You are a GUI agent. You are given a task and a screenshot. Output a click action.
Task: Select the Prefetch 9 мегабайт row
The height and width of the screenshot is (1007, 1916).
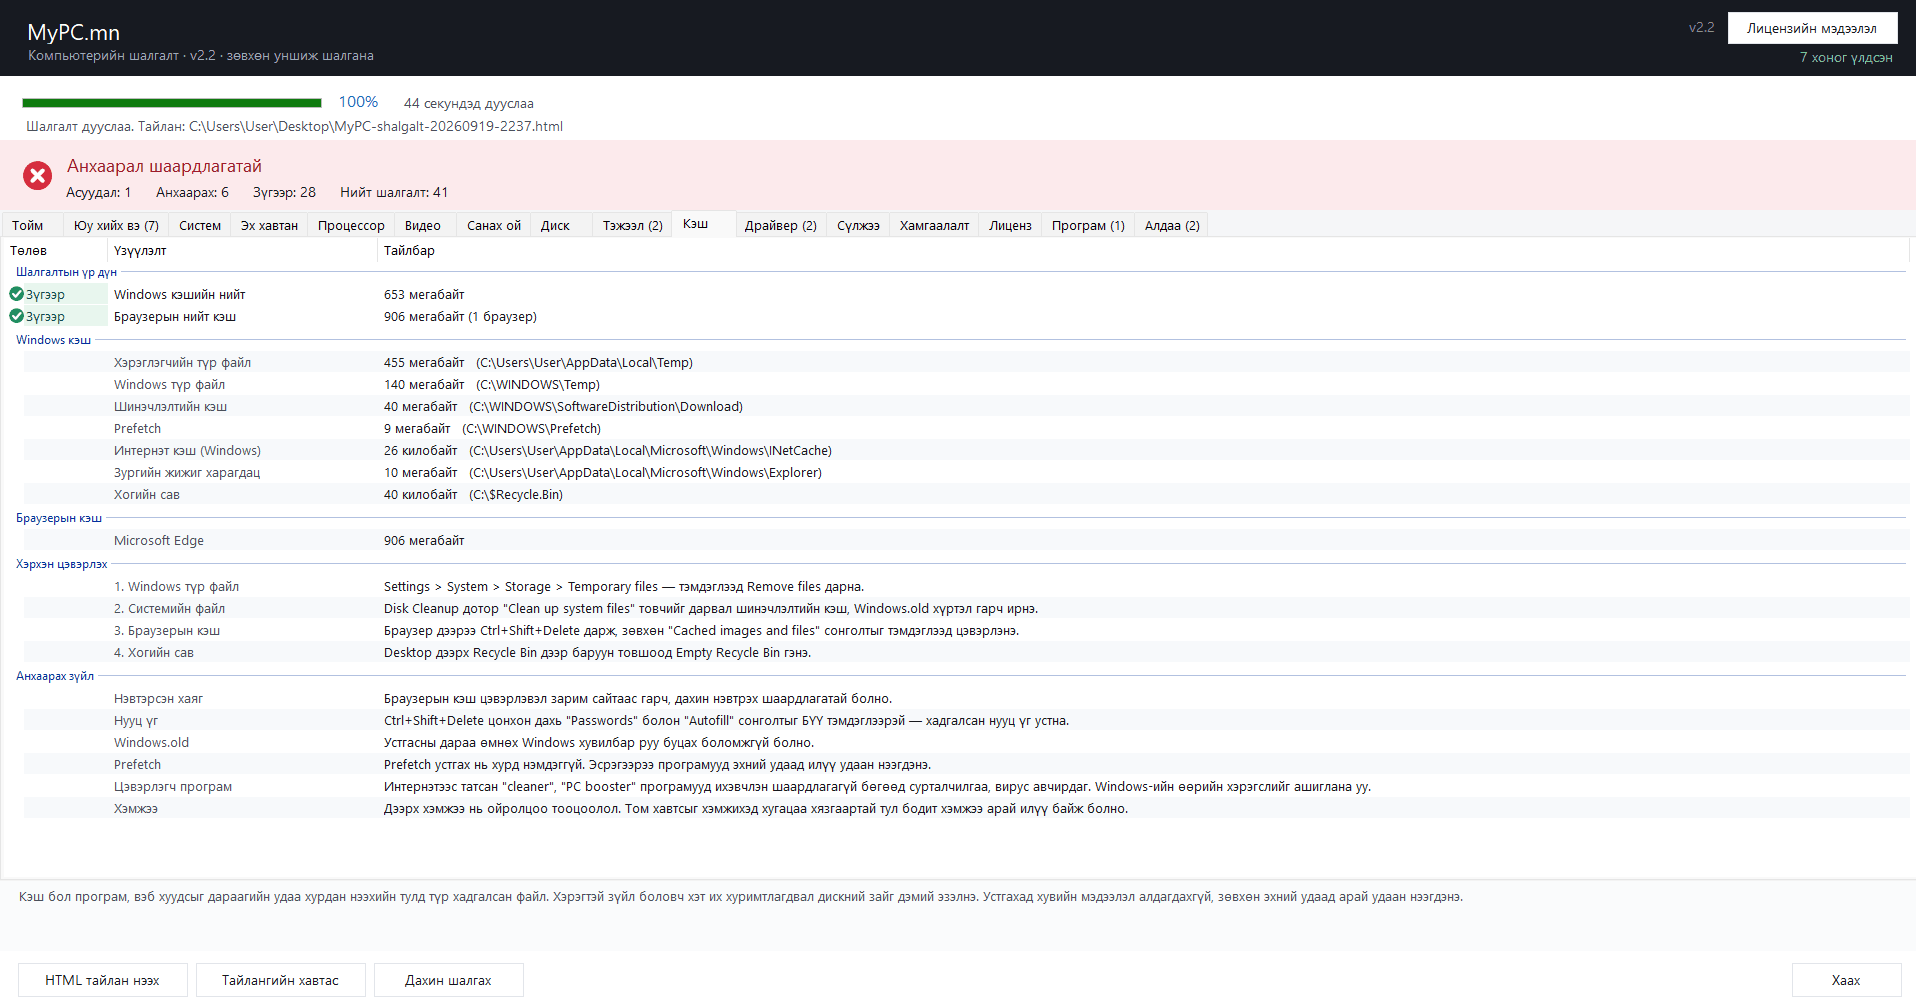pos(966,428)
